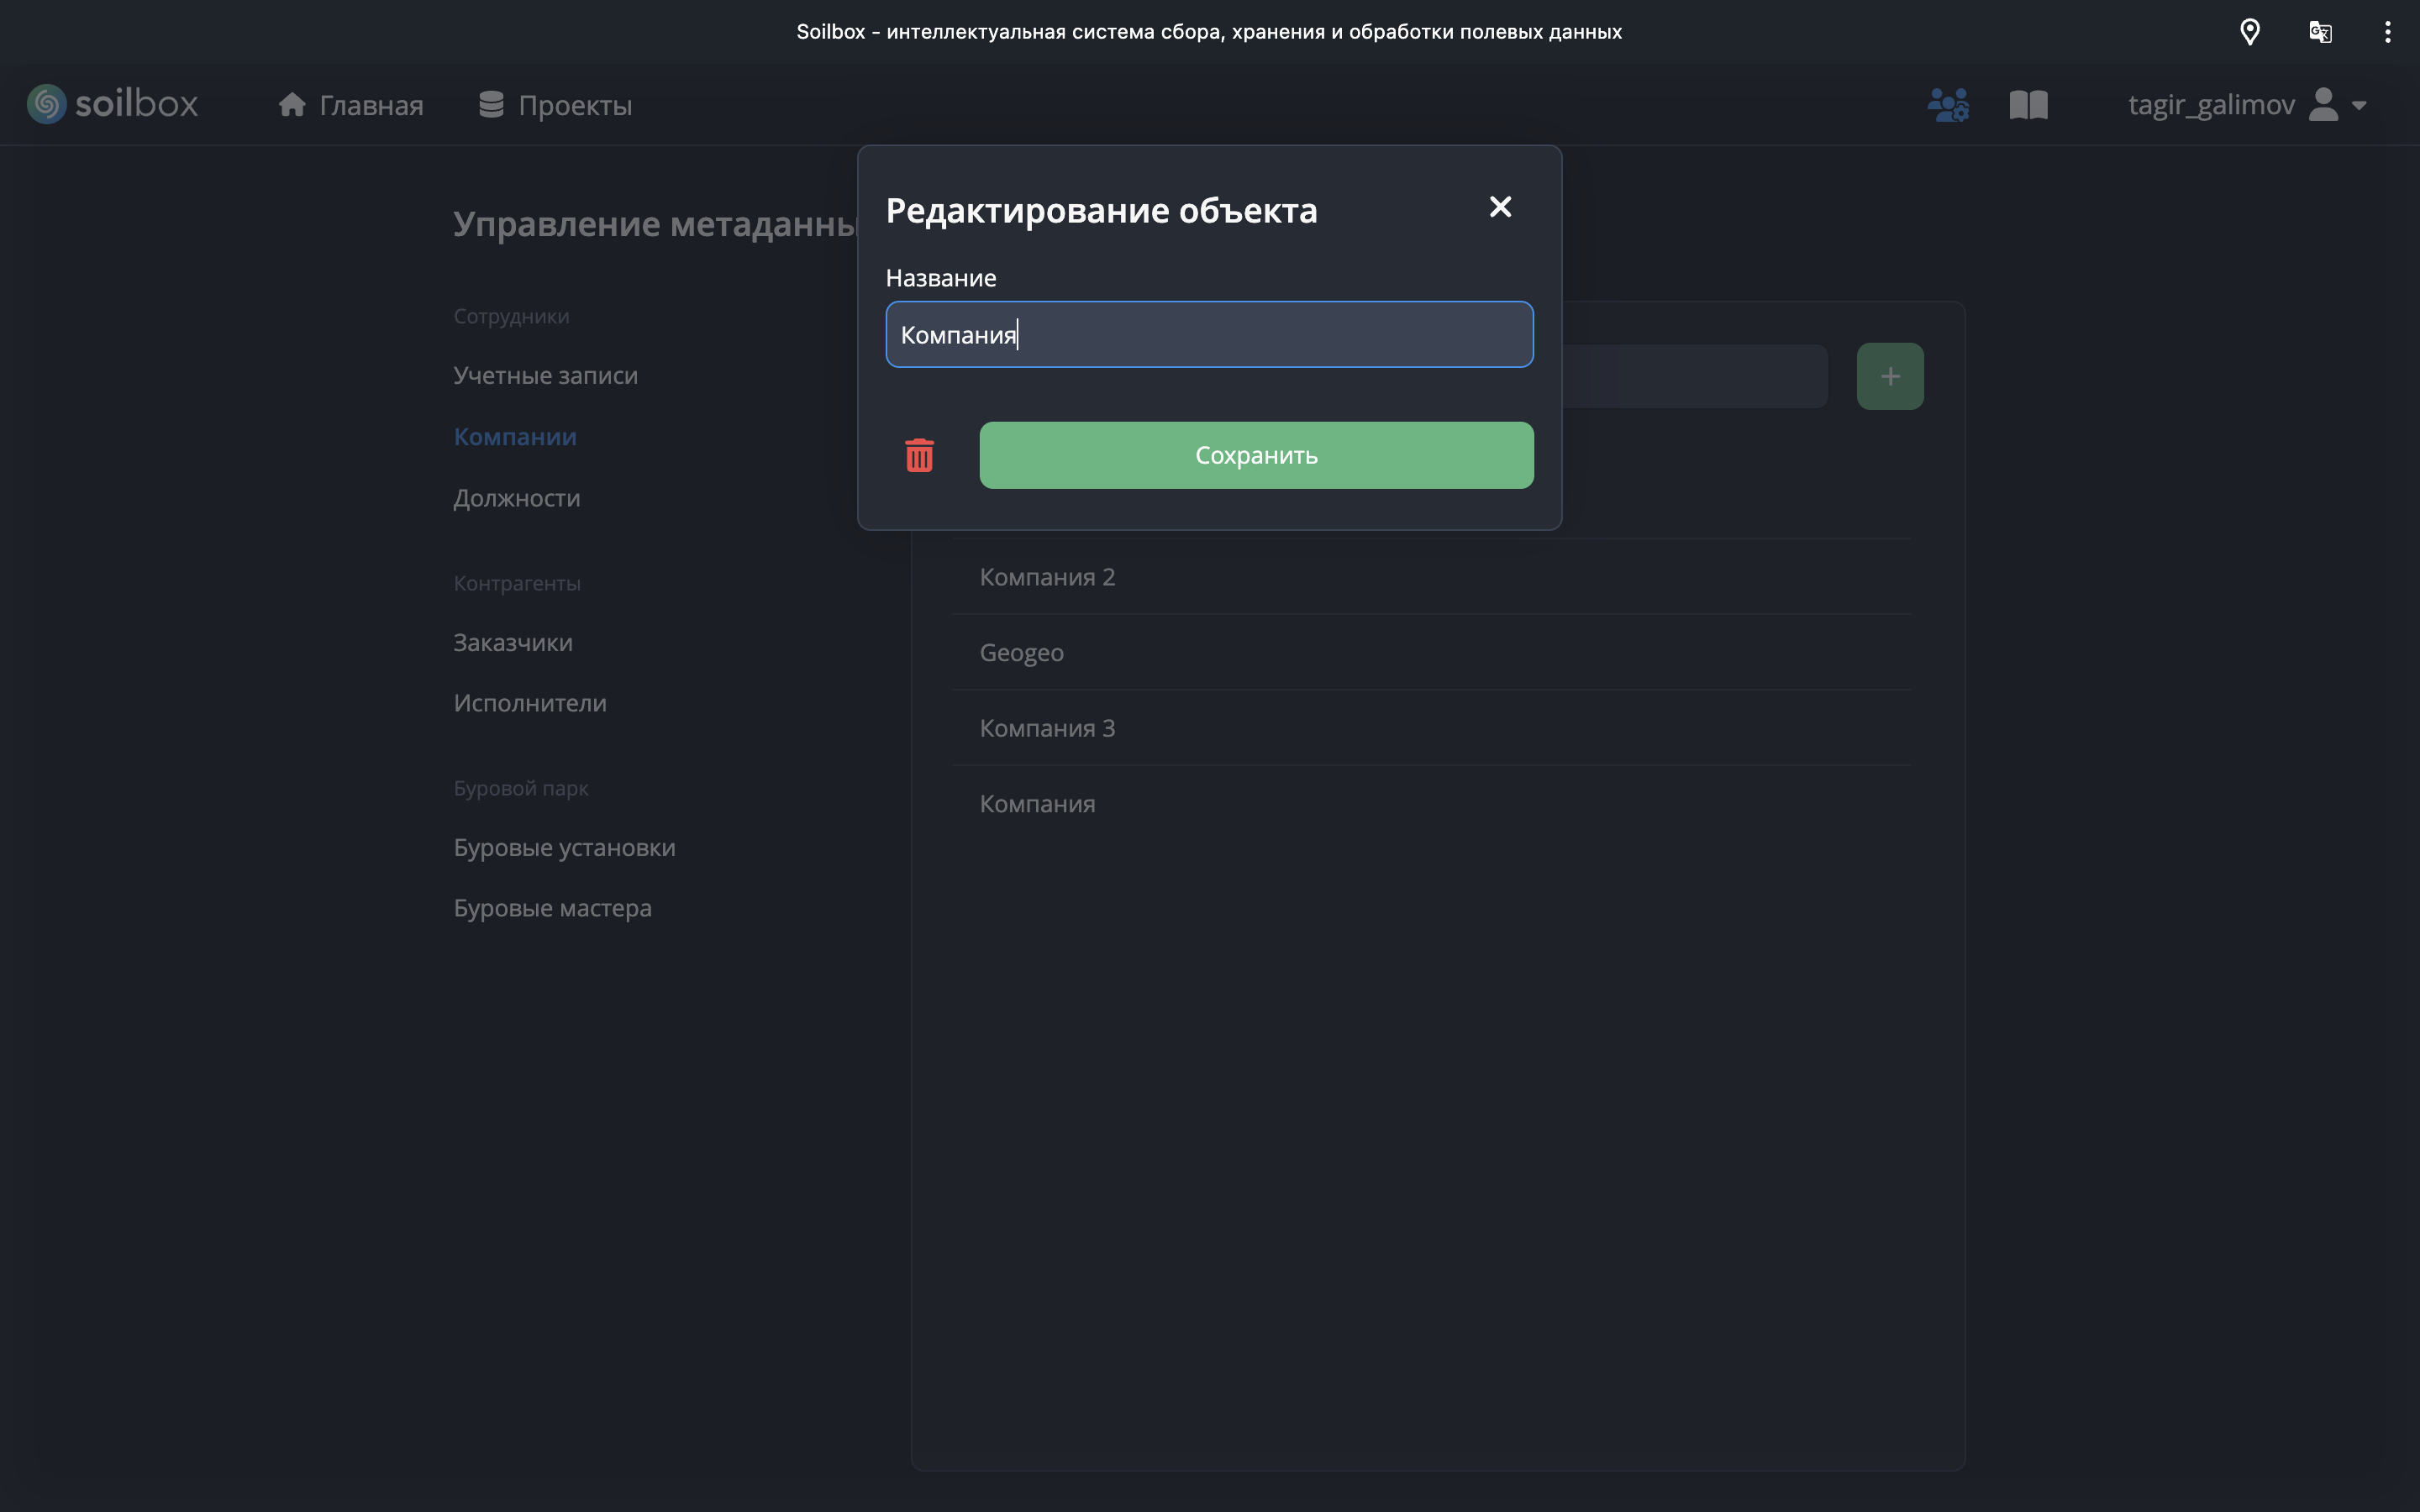The image size is (2420, 1512).
Task: Select Geogeo company row
Action: point(1021,652)
